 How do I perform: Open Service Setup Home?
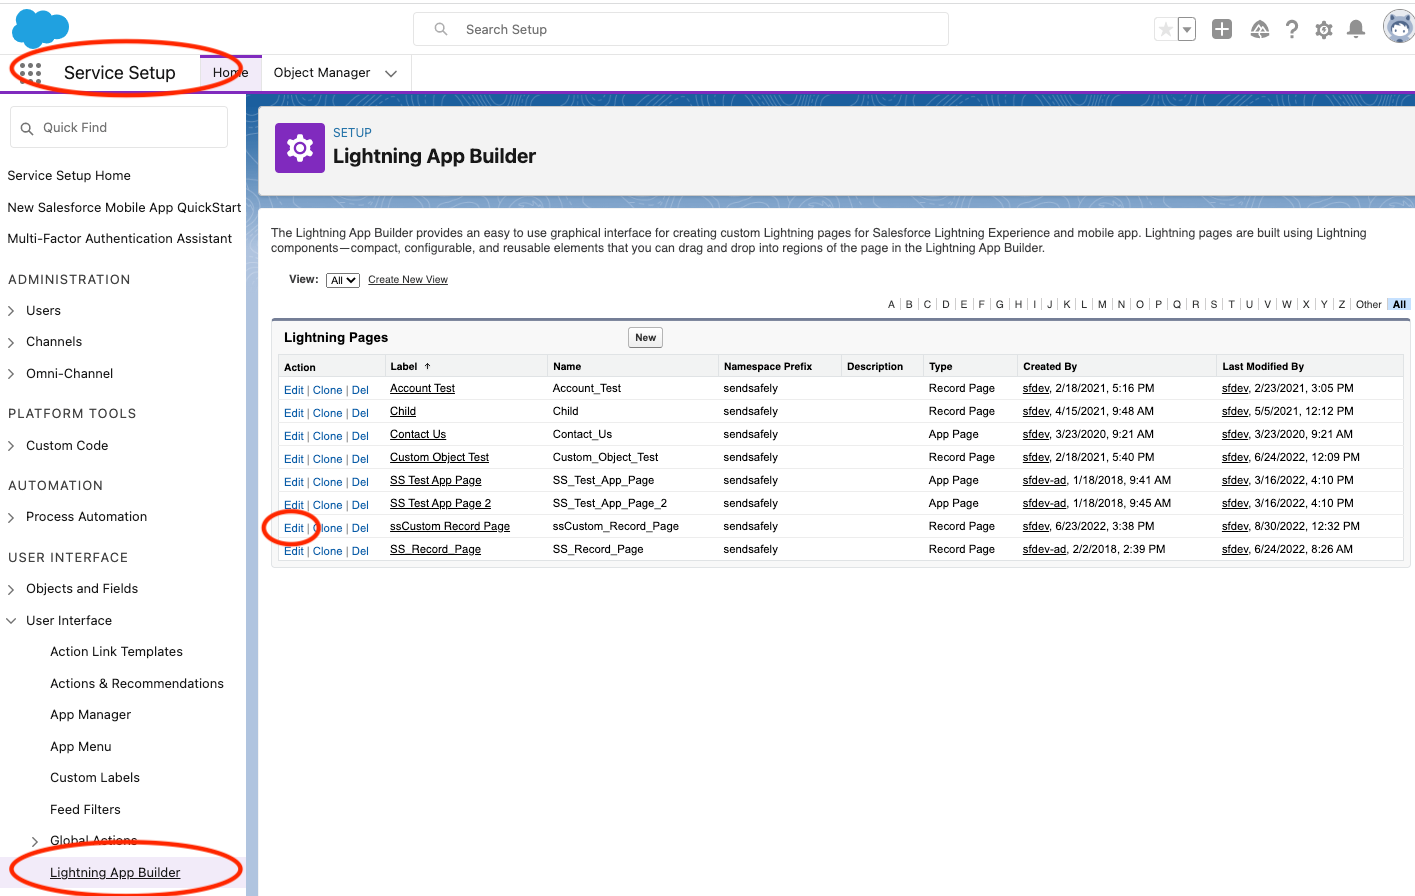pos(69,176)
